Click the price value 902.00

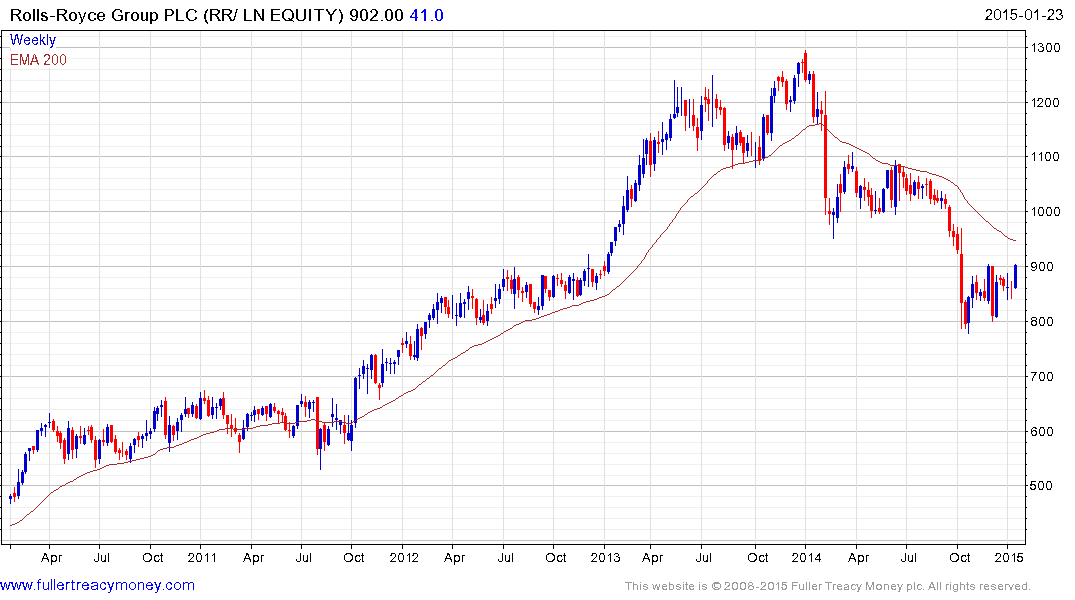[x=376, y=15]
